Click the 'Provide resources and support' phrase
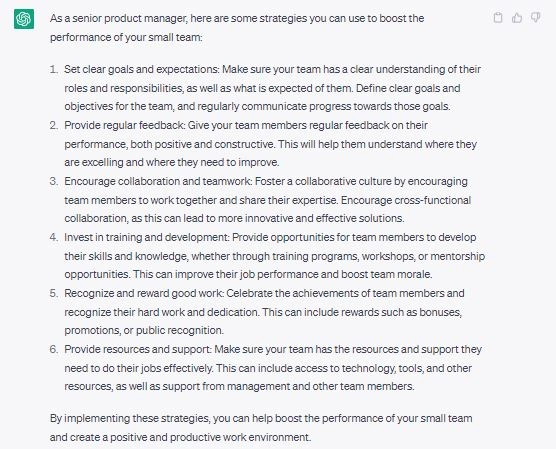The width and height of the screenshot is (556, 449). point(138,349)
